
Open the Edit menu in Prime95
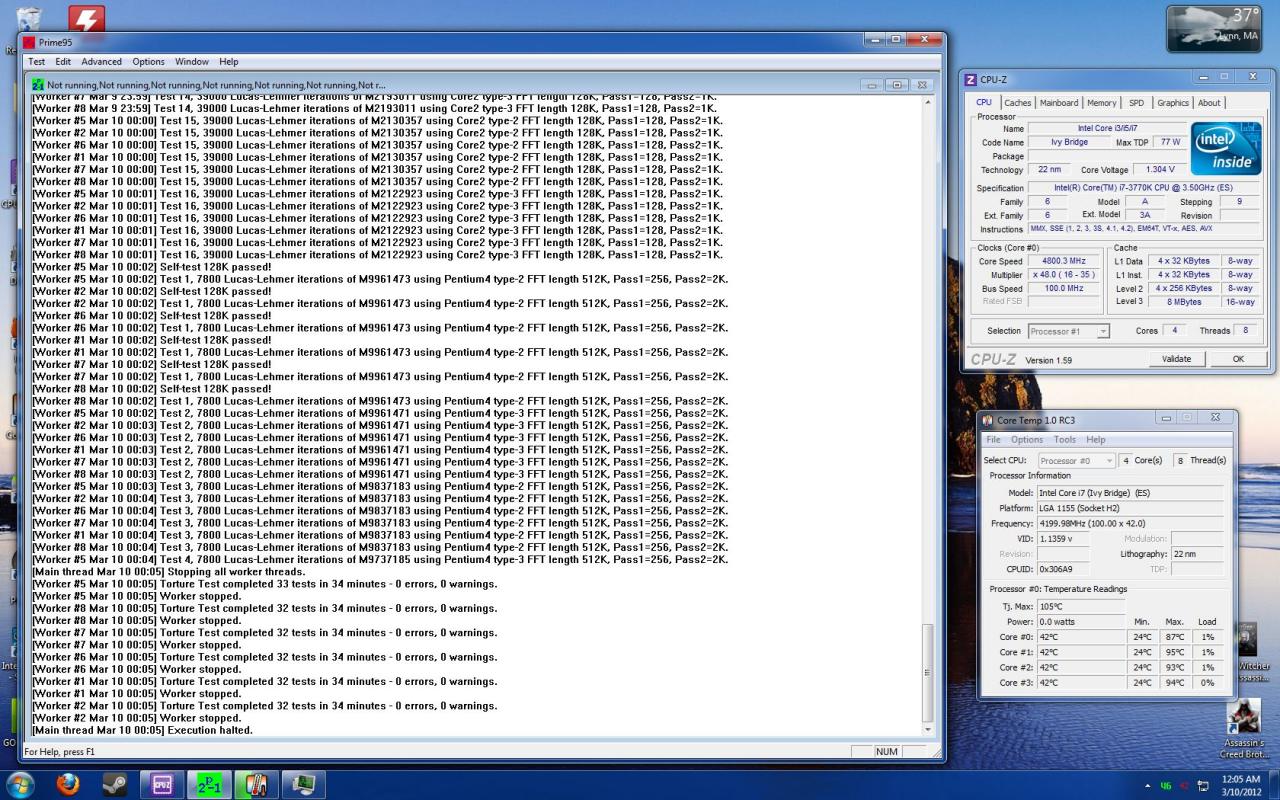pyautogui.click(x=63, y=62)
